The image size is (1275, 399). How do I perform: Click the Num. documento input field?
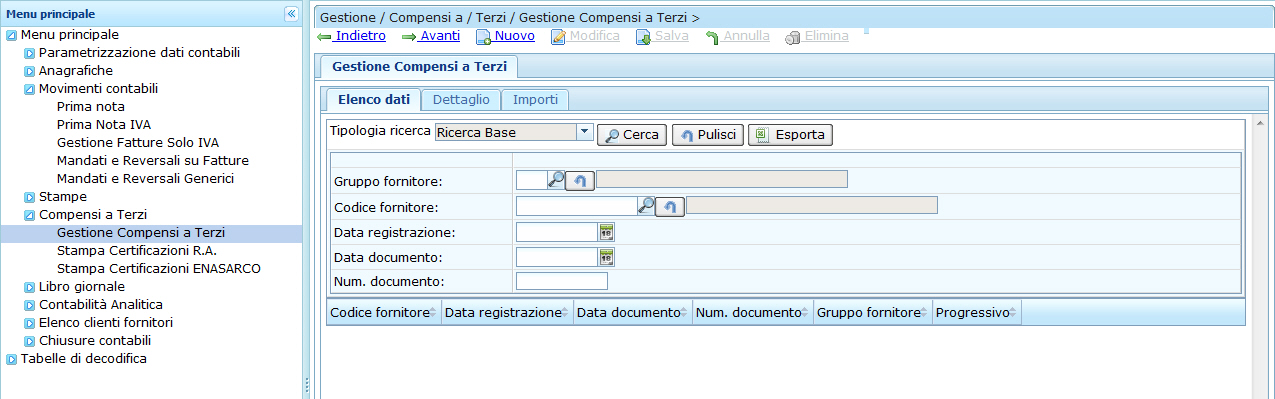click(562, 281)
